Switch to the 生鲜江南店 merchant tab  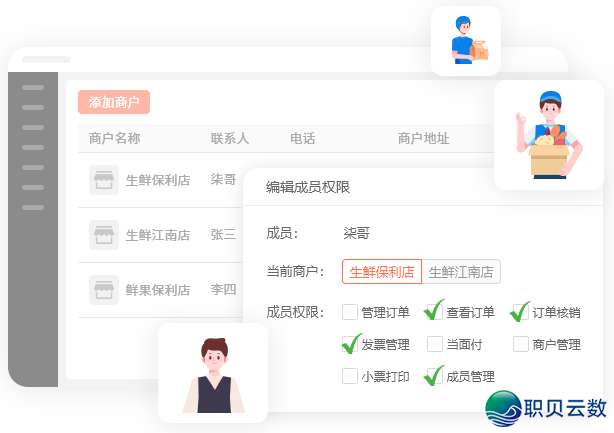pyautogui.click(x=461, y=271)
